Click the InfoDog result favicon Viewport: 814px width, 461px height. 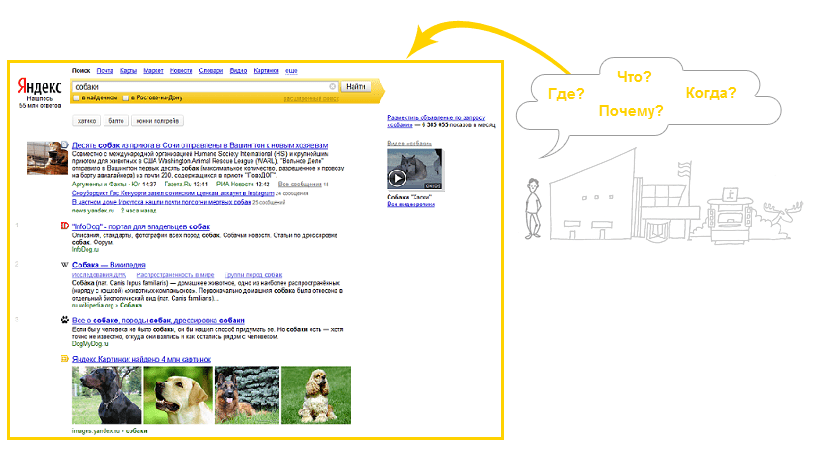pos(65,226)
